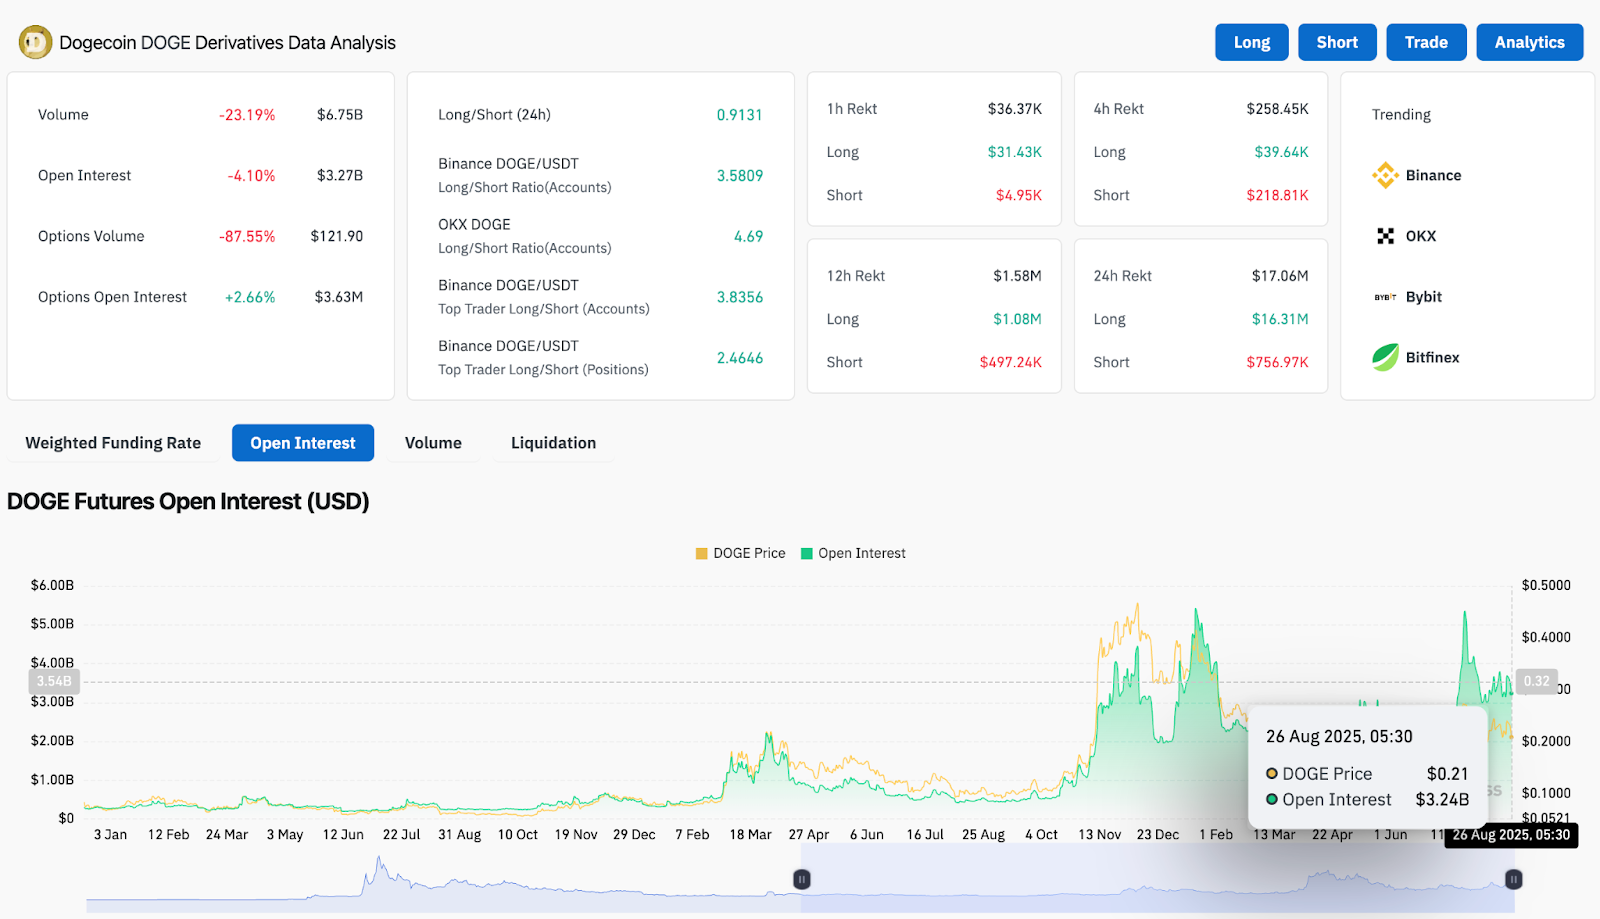Open the Analytics button

click(x=1529, y=42)
